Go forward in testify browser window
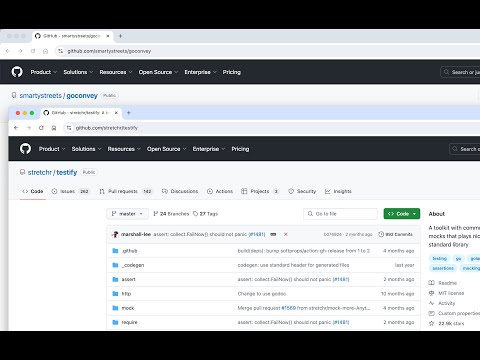This screenshot has width=480, height=360. pos(29,128)
